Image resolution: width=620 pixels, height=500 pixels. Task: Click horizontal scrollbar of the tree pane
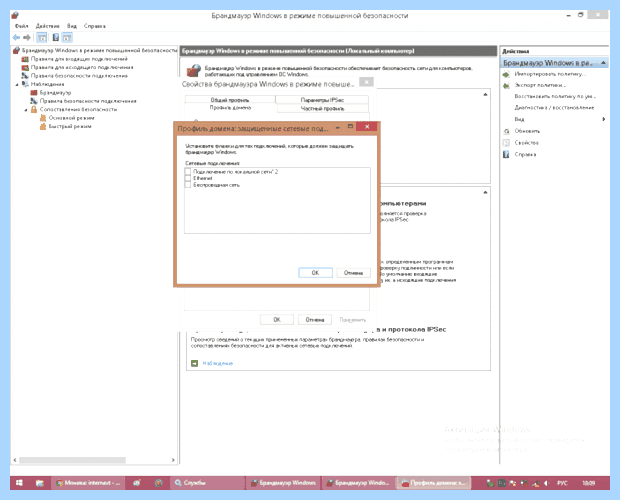click(x=72, y=460)
